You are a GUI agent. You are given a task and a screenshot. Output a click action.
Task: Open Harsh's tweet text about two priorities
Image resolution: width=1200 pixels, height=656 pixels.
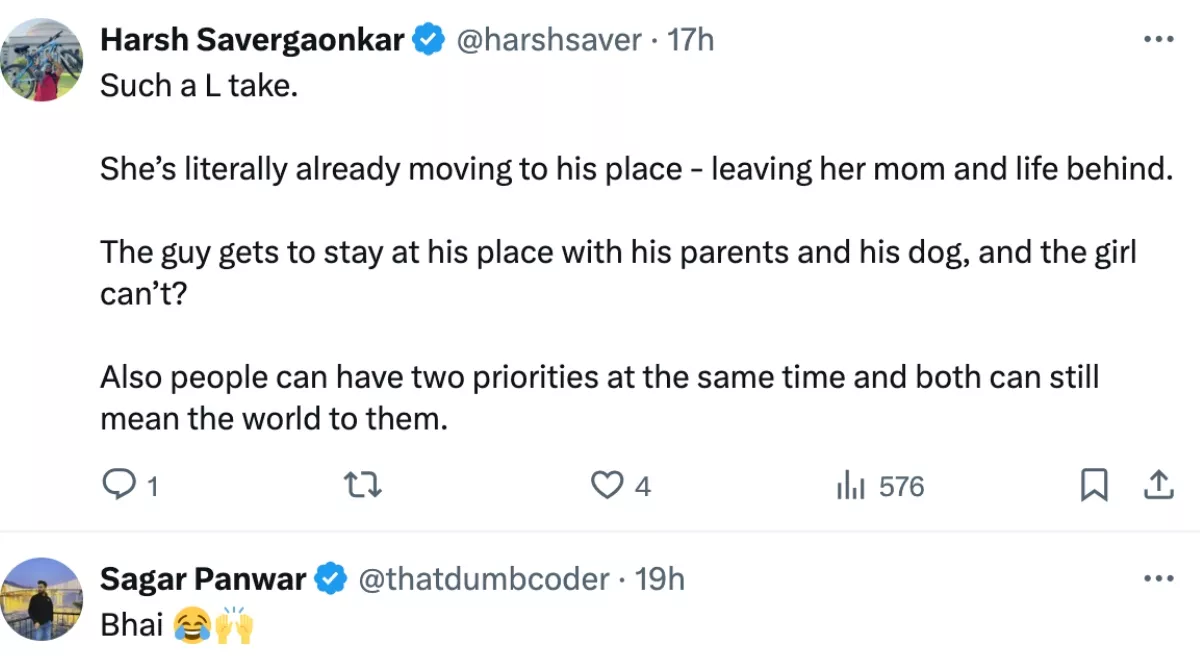tap(600, 397)
